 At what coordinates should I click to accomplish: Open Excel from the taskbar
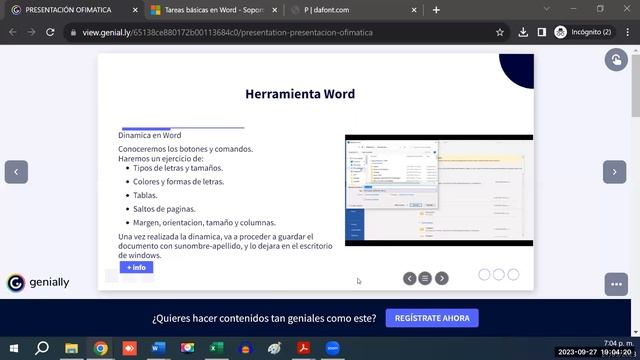tap(216, 348)
